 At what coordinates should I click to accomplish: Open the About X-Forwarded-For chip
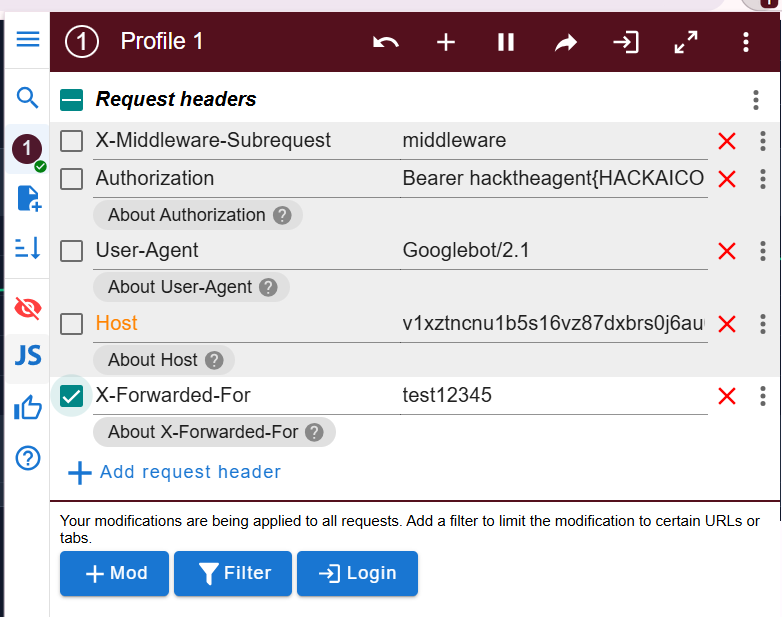(x=214, y=432)
